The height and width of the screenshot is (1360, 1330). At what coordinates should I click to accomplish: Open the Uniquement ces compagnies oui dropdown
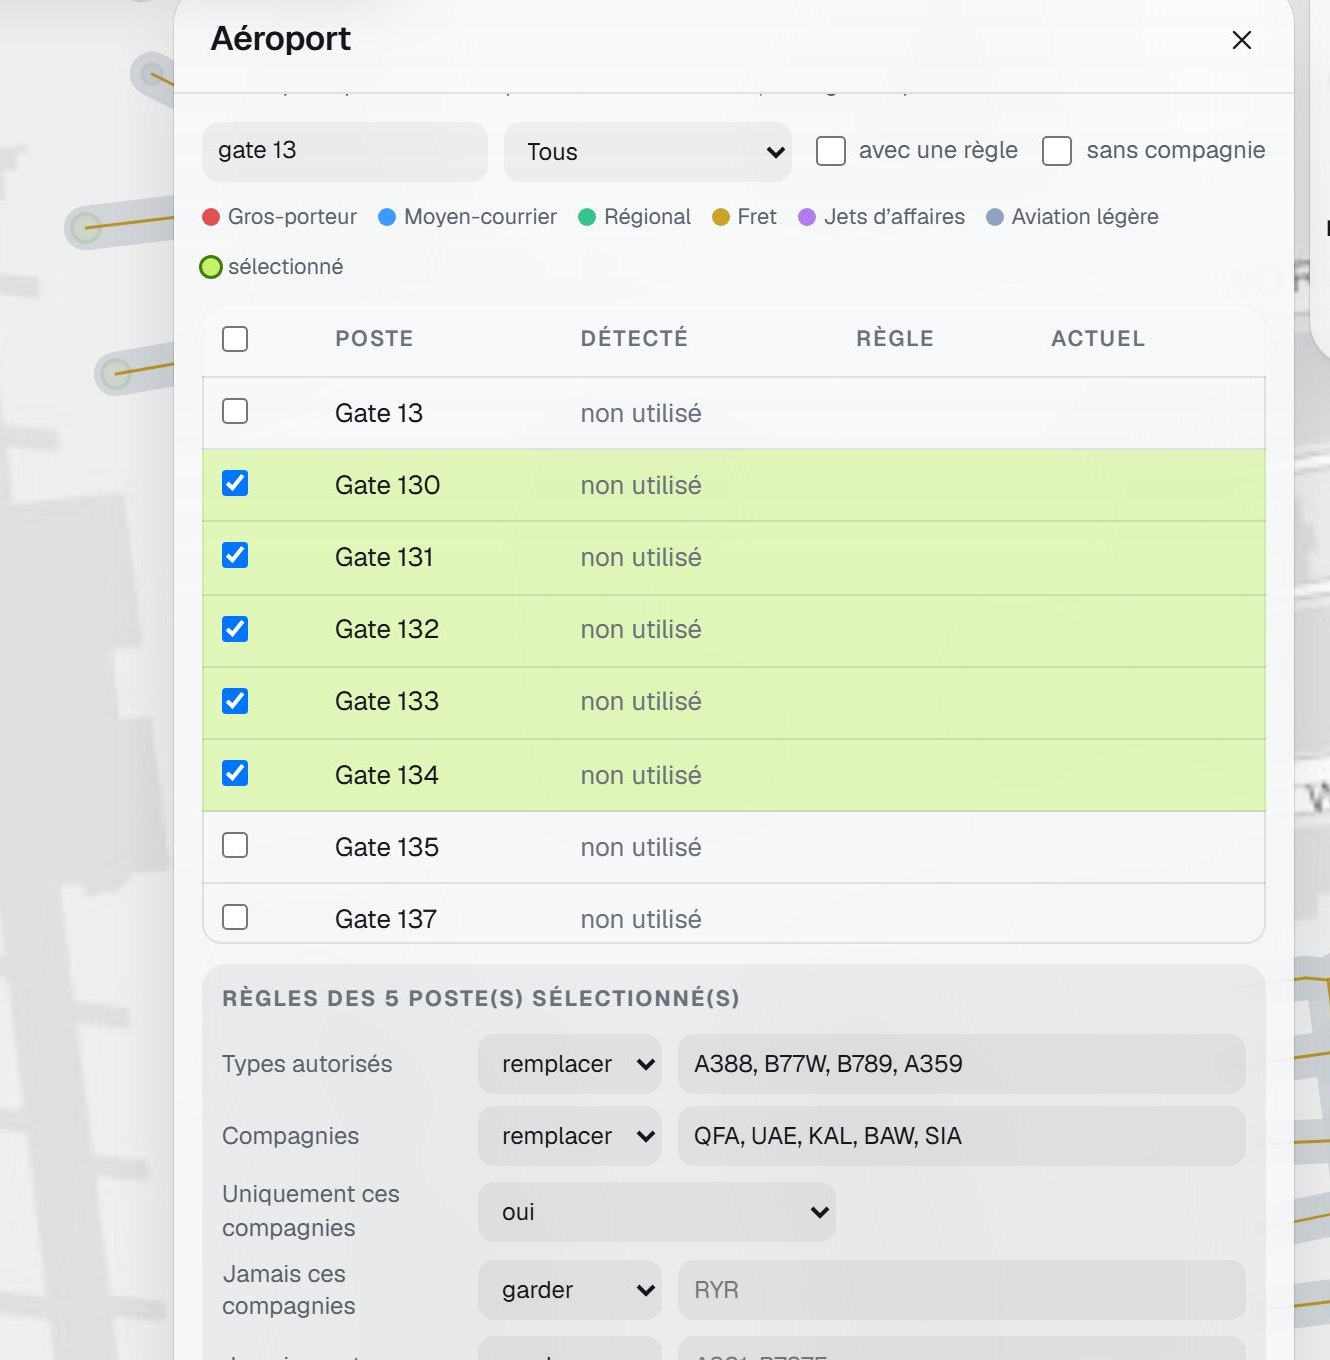coord(657,1212)
